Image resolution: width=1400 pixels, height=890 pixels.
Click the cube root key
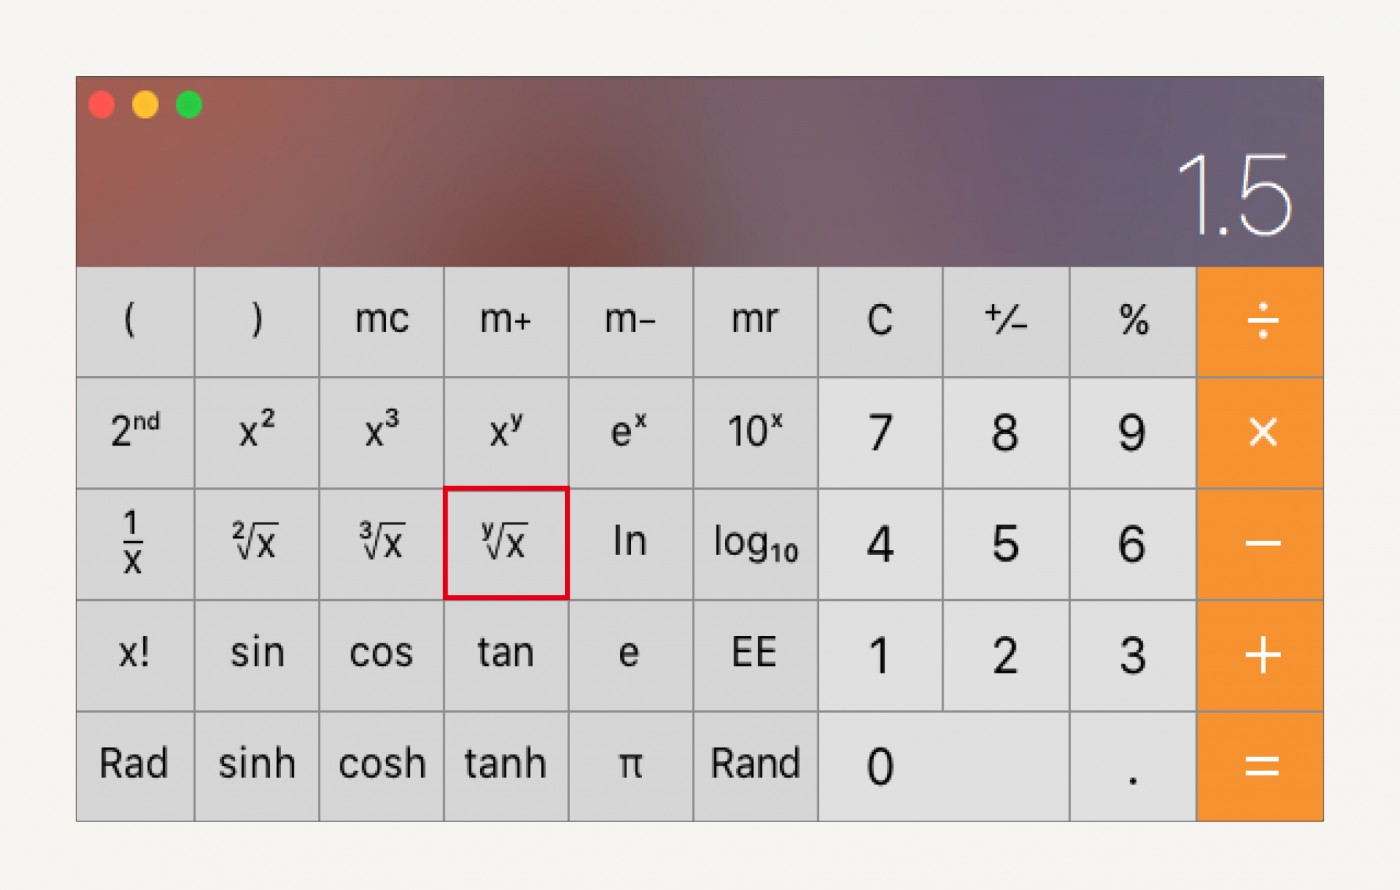click(381, 544)
